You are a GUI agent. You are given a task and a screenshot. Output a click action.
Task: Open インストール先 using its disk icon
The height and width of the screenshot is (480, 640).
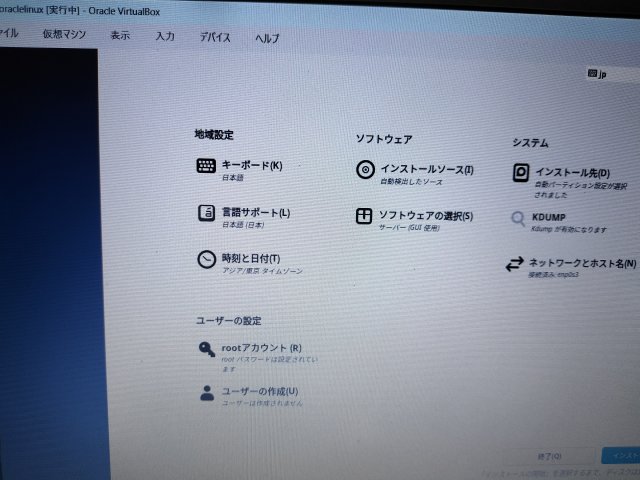pos(520,173)
